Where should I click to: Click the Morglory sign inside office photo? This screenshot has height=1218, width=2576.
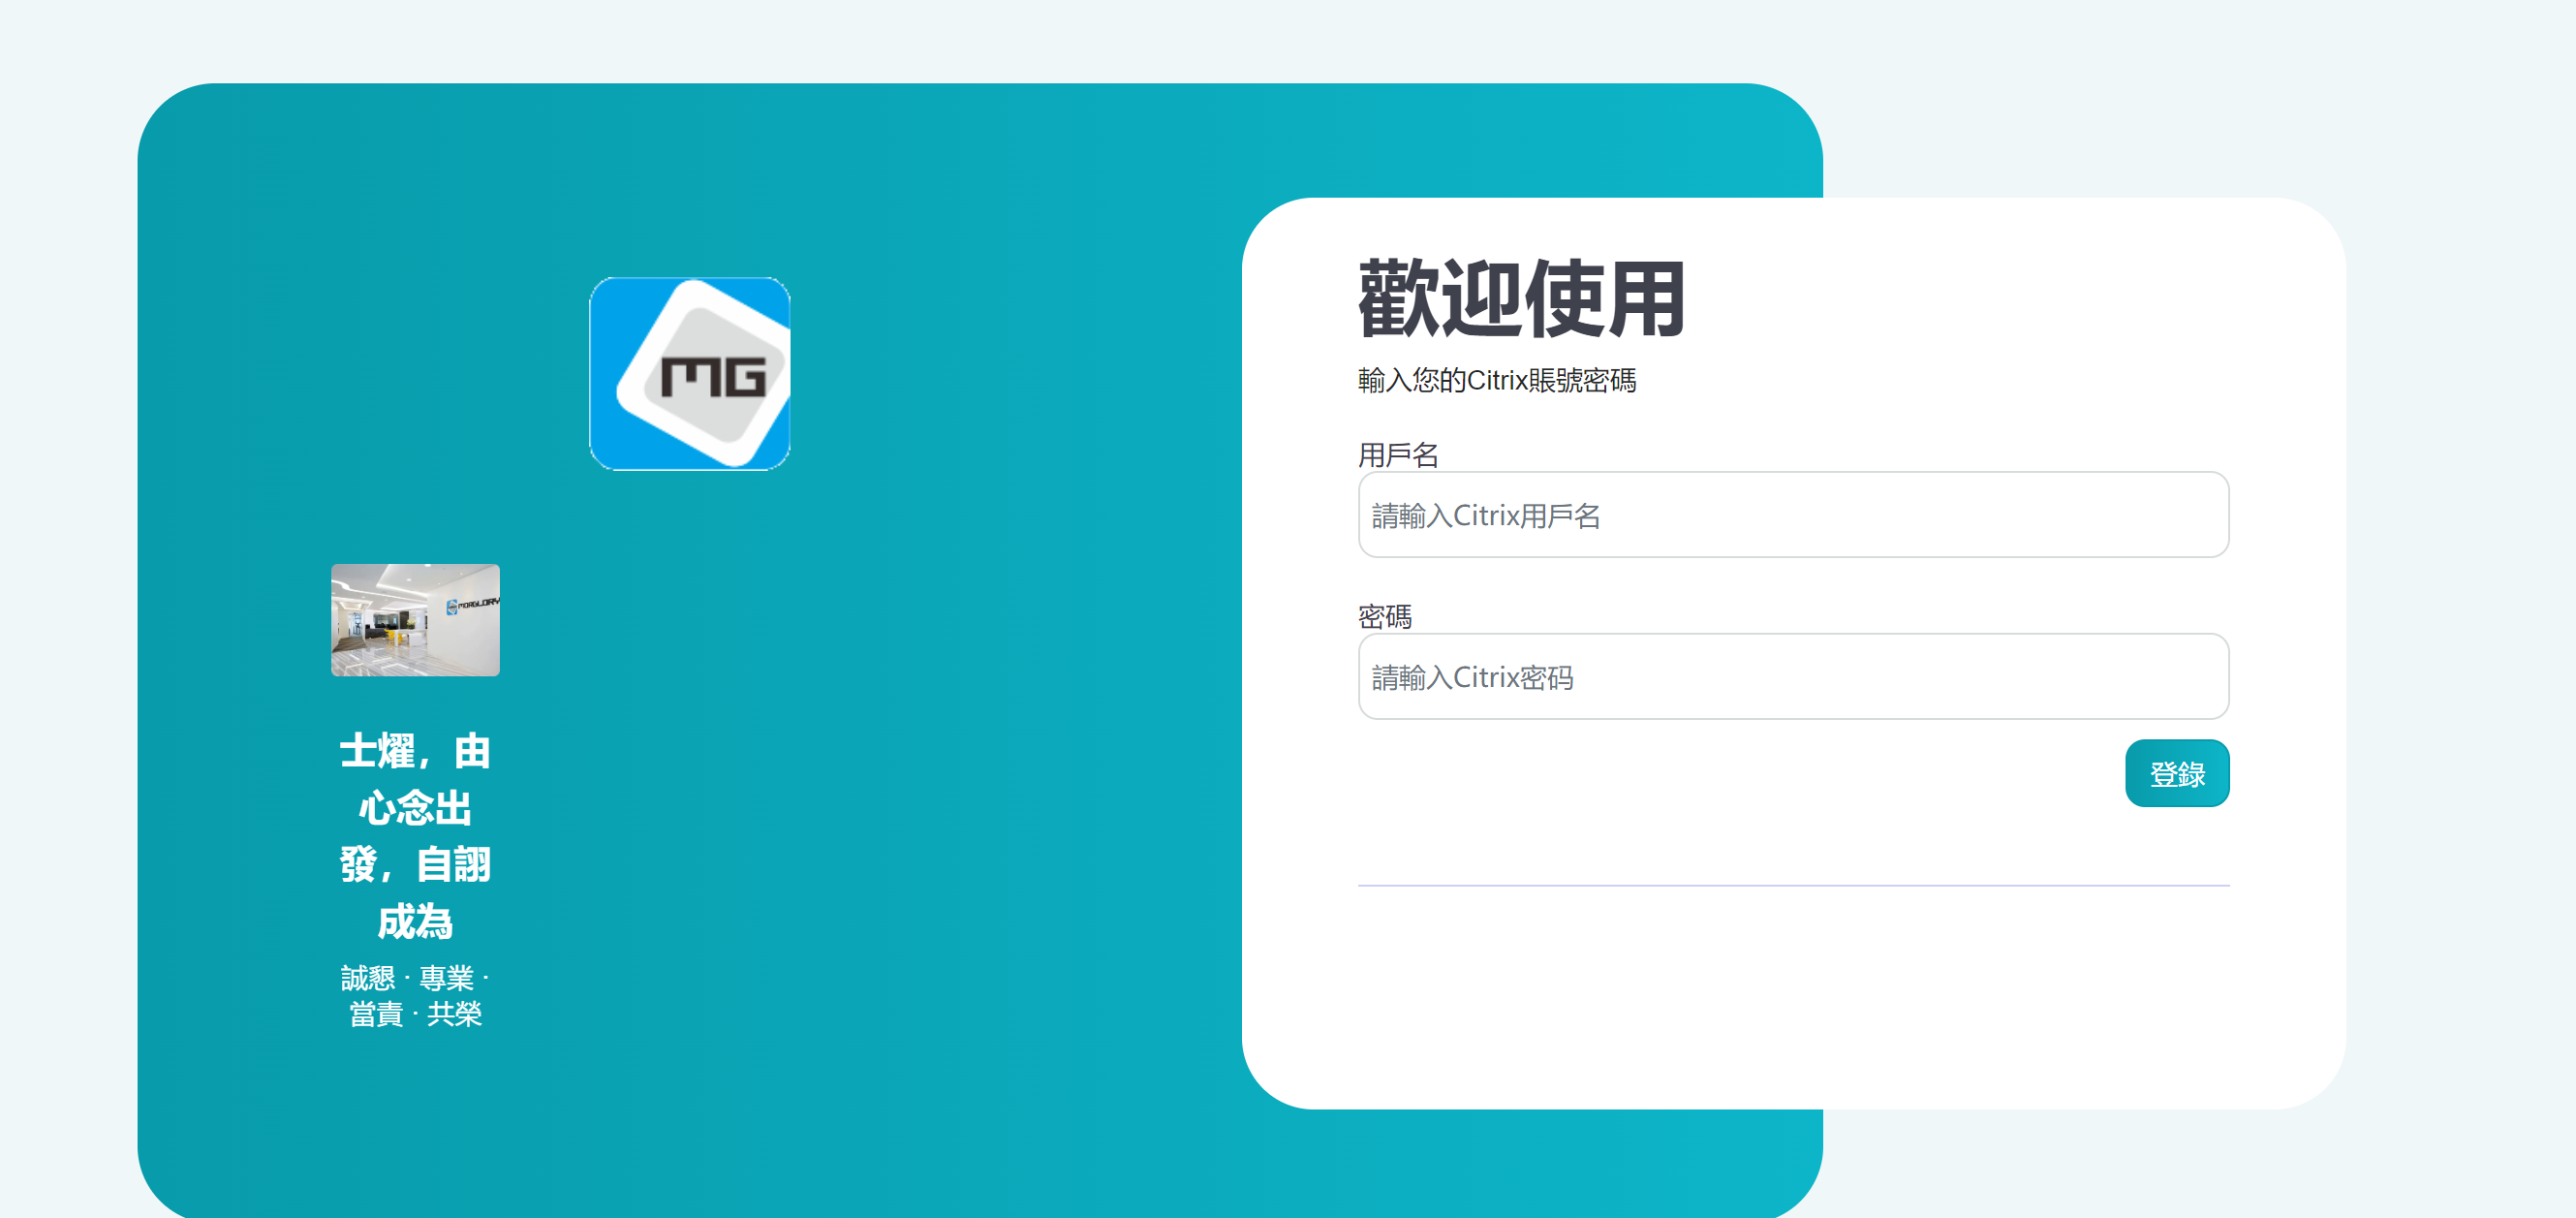pos(476,604)
